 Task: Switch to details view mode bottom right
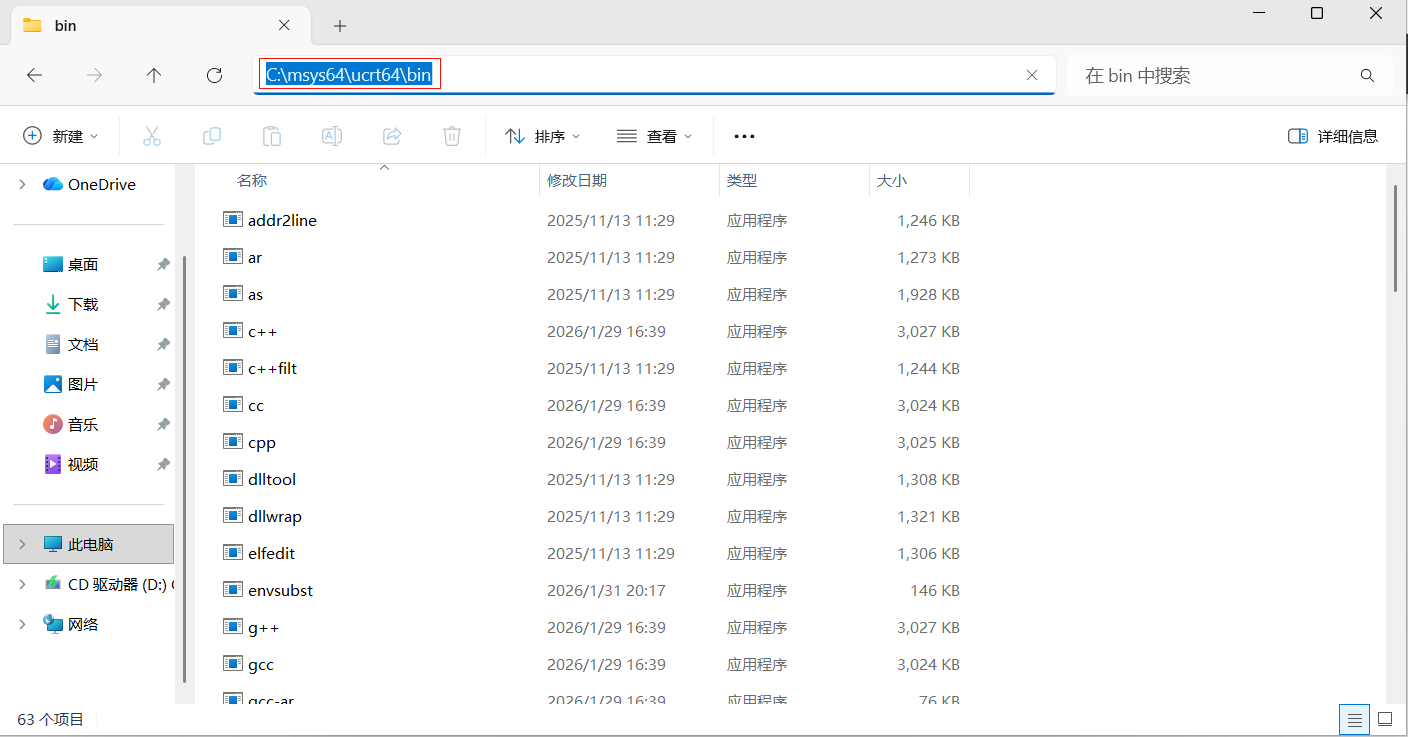(1354, 719)
